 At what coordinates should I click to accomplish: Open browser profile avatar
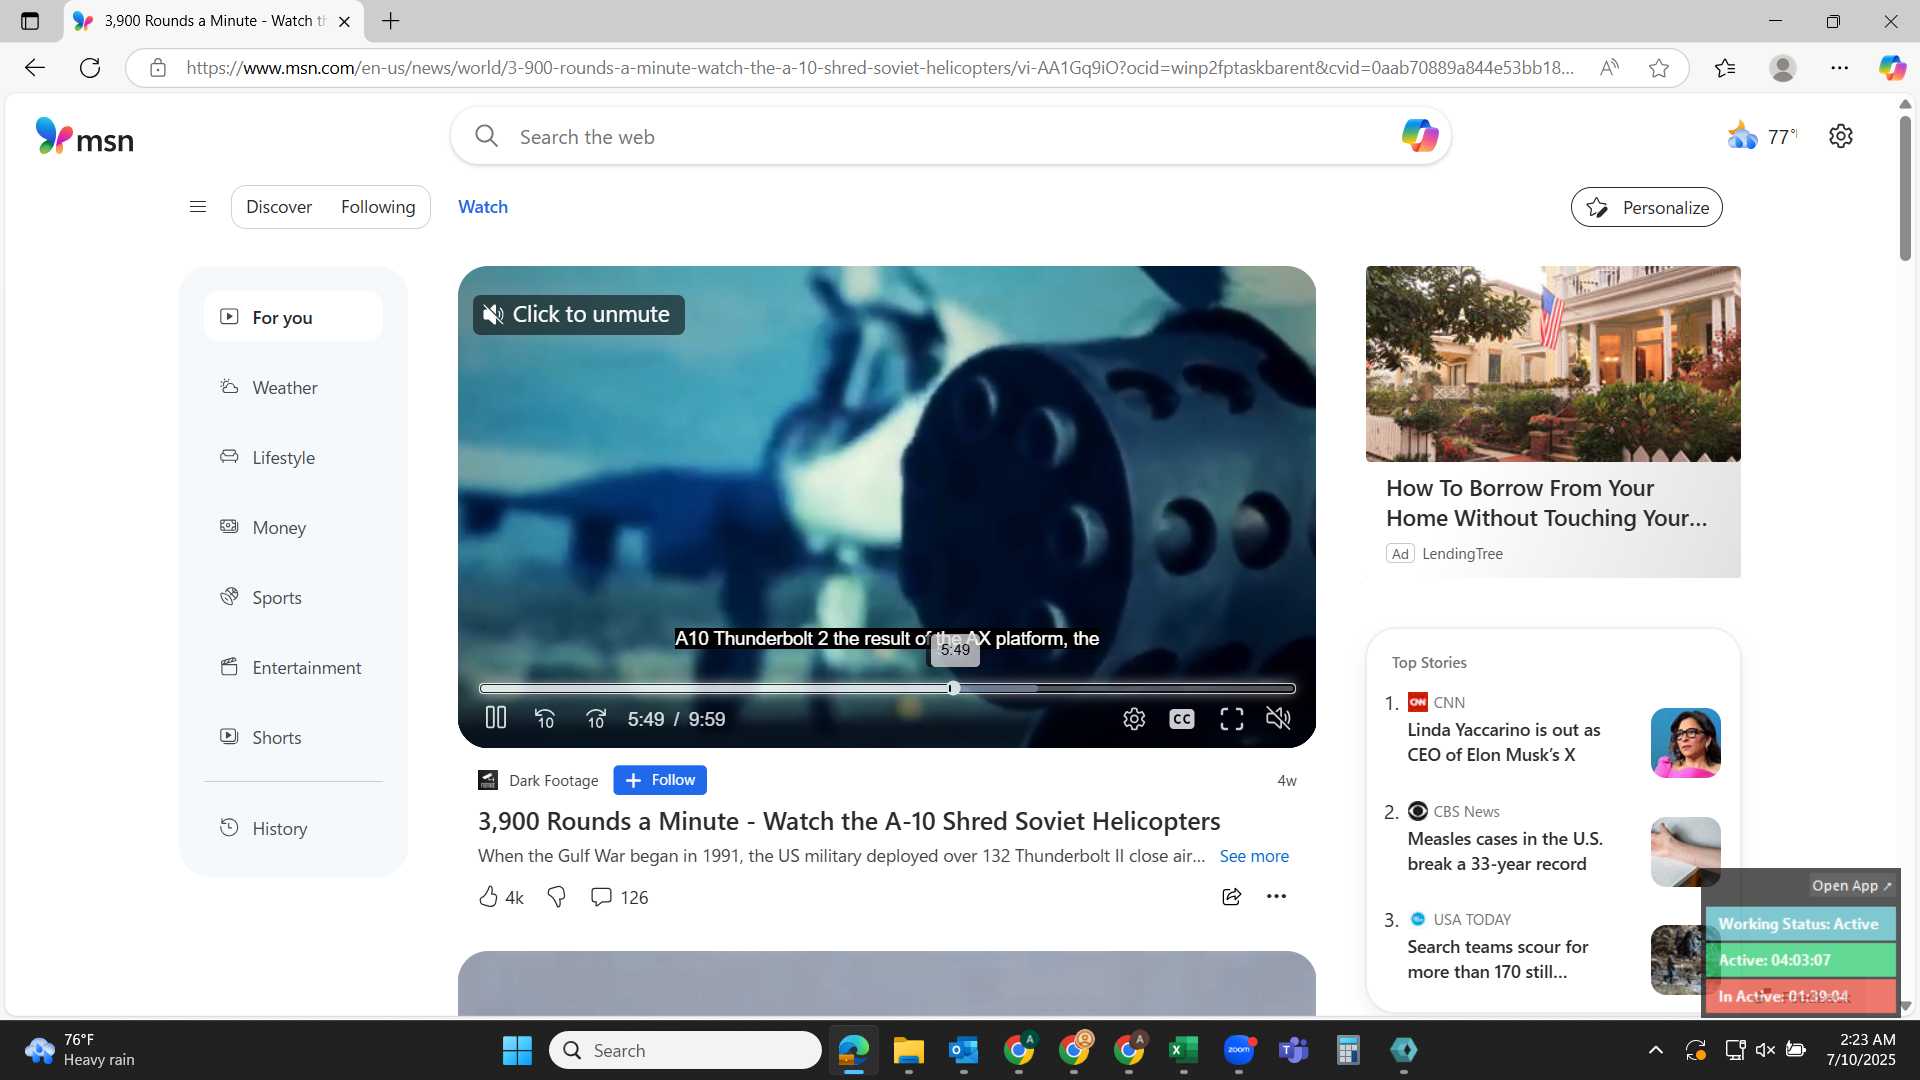point(1783,68)
